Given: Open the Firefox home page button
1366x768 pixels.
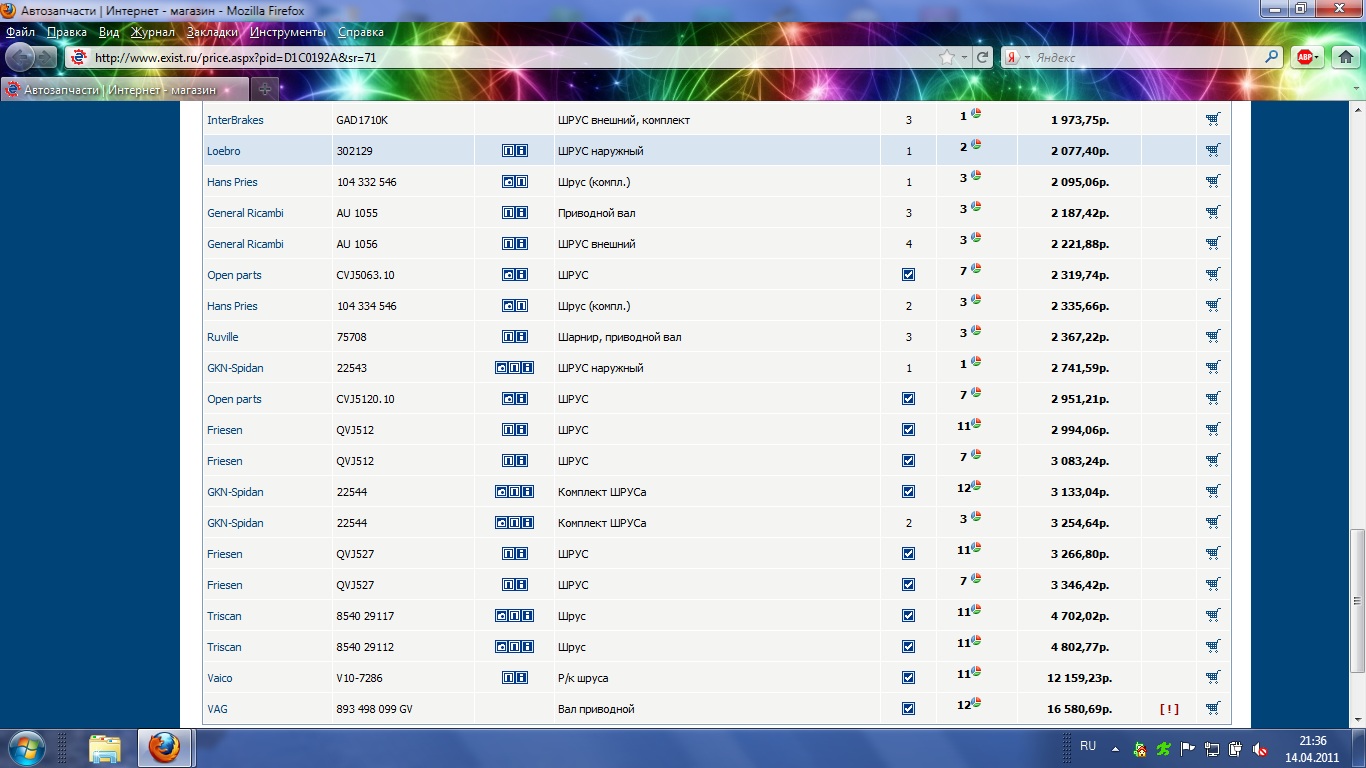Looking at the screenshot, I should [1346, 58].
